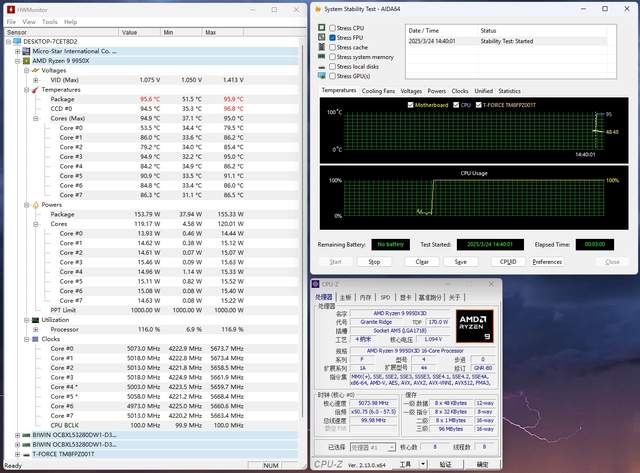Viewport: 640px width, 473px height.
Task: Expand the VID (Max) voltage entry
Action: 36,80
